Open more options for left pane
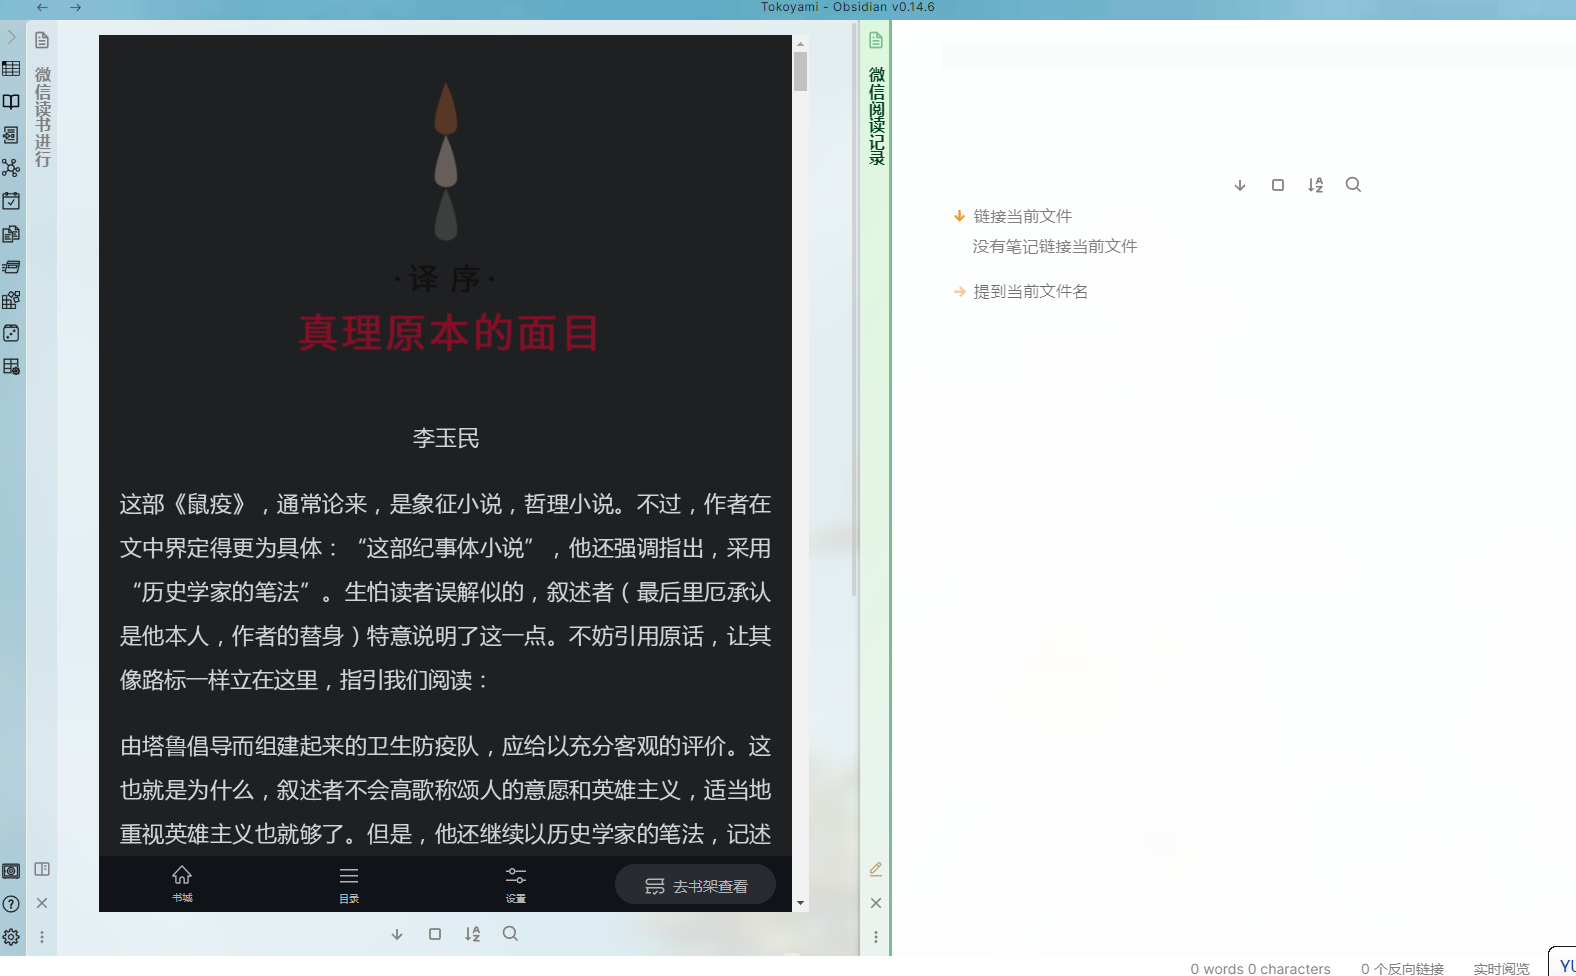The image size is (1576, 976). [42, 937]
